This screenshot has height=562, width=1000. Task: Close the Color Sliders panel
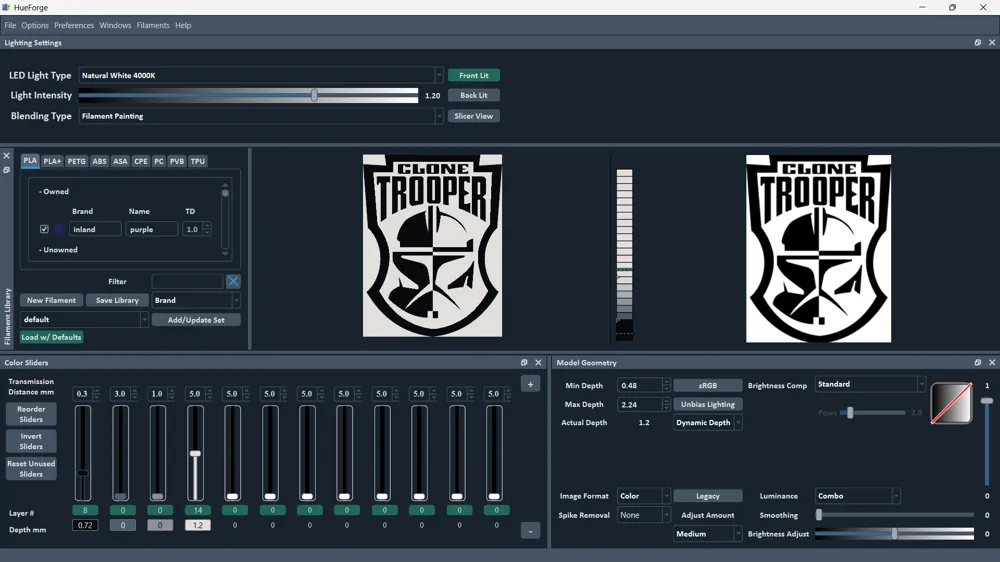click(538, 362)
